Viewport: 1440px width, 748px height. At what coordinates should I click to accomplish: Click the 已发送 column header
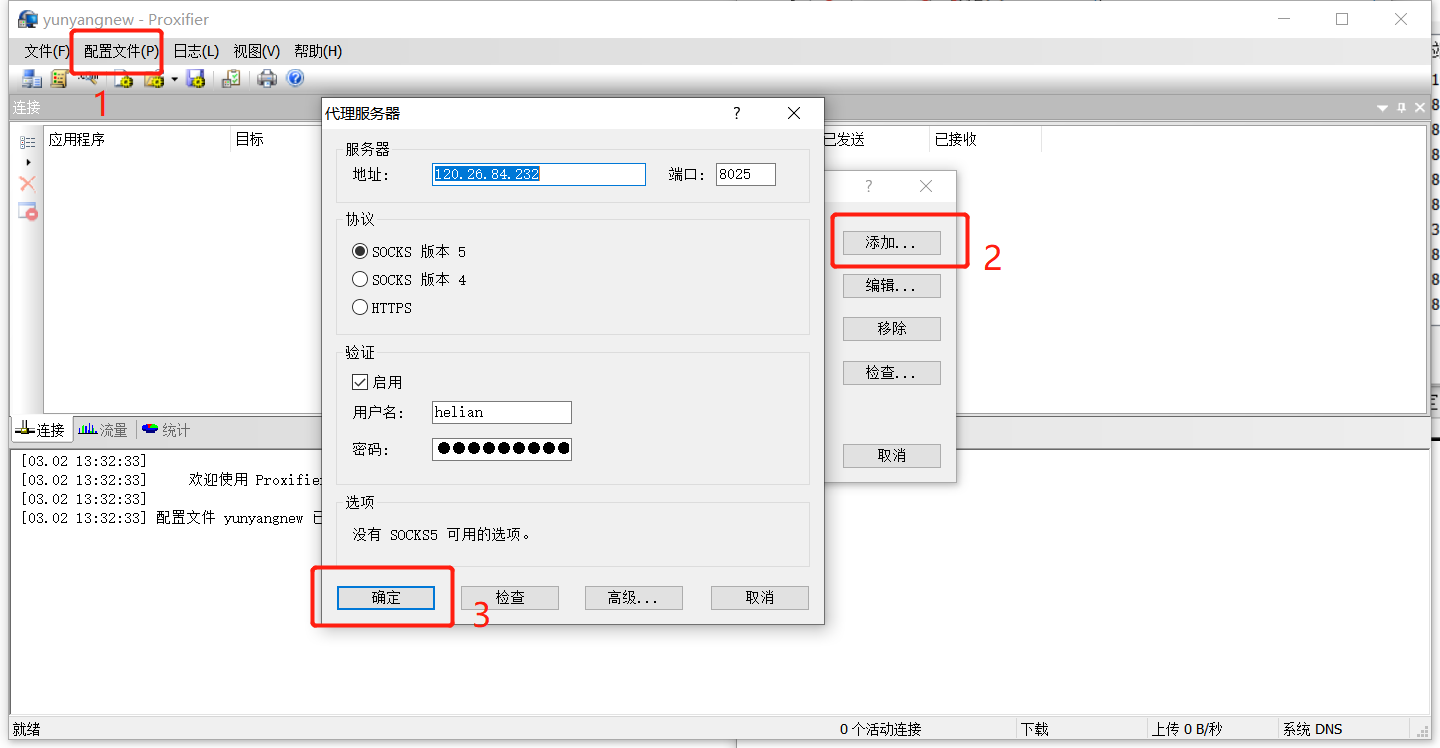(x=843, y=140)
